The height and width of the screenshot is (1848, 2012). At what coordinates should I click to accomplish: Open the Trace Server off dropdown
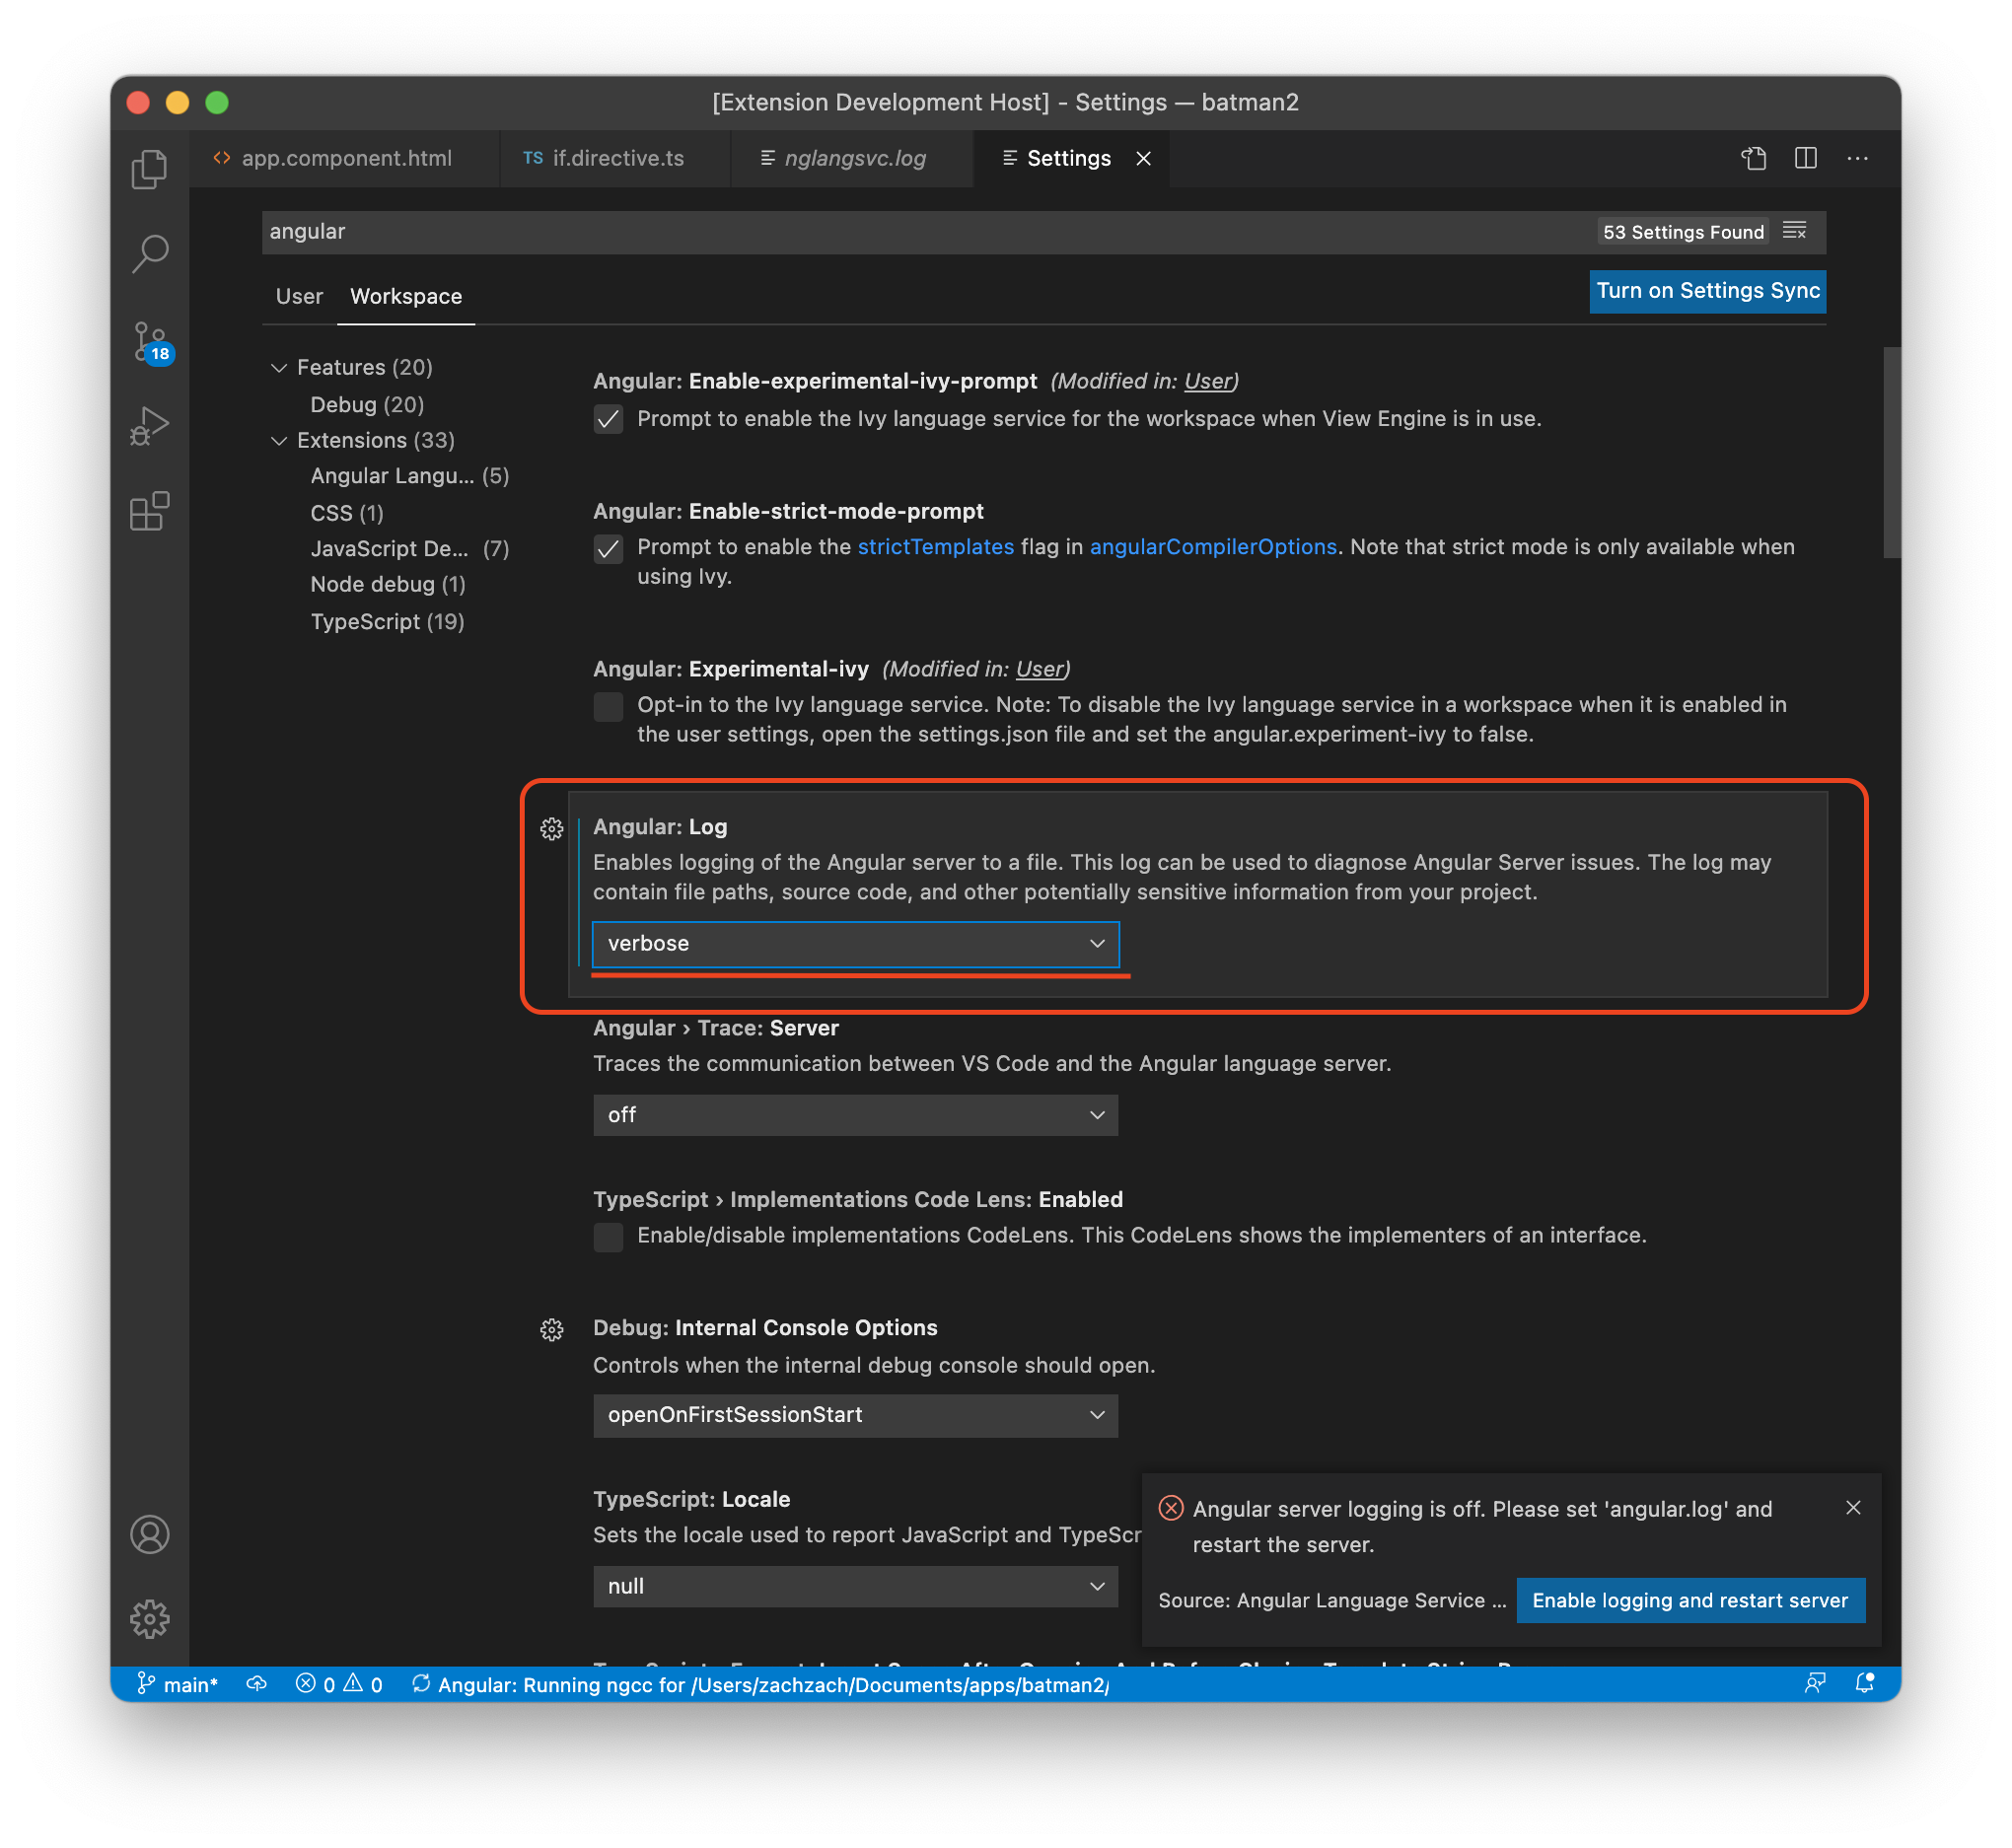(855, 1115)
